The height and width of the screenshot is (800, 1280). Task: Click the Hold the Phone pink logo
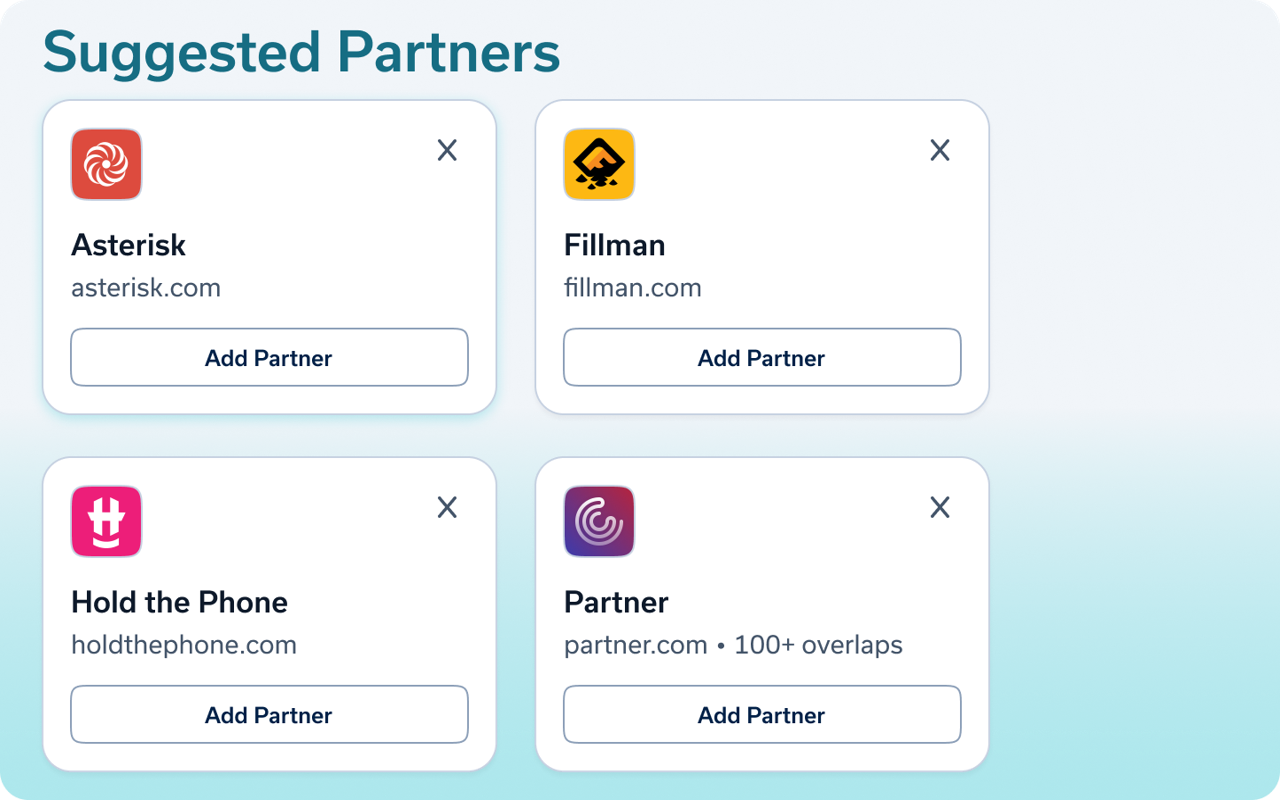pyautogui.click(x=106, y=521)
